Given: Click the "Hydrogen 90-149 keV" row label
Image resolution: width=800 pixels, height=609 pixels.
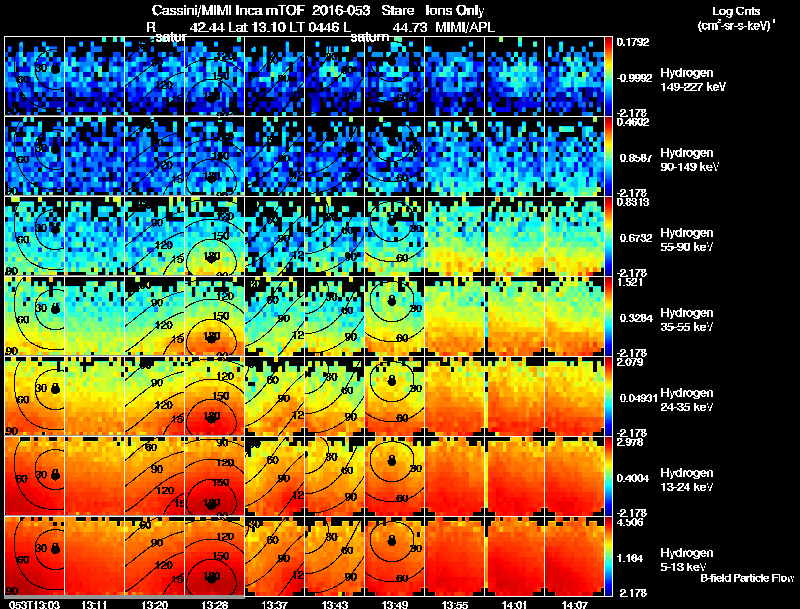Looking at the screenshot, I should 689,160.
